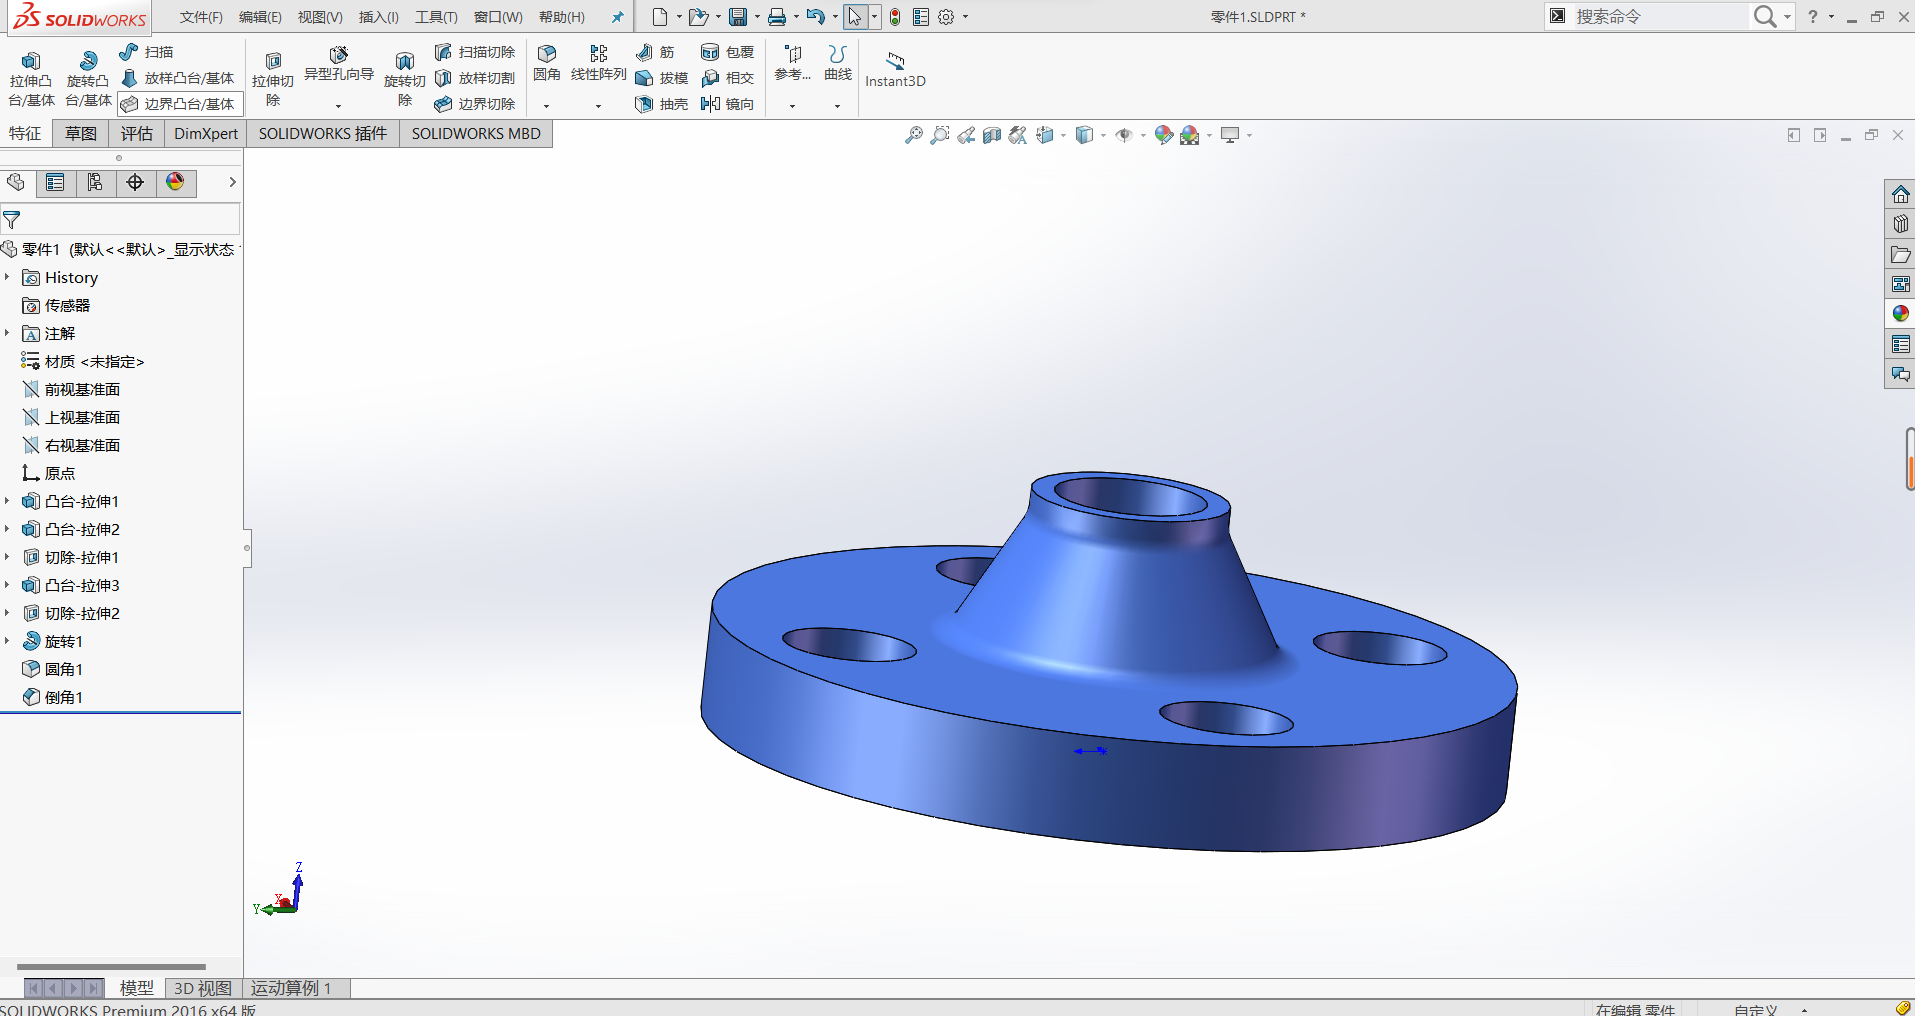The image size is (1915, 1016).
Task: Select the 倒角1 chamfer feature
Action: click(x=63, y=698)
